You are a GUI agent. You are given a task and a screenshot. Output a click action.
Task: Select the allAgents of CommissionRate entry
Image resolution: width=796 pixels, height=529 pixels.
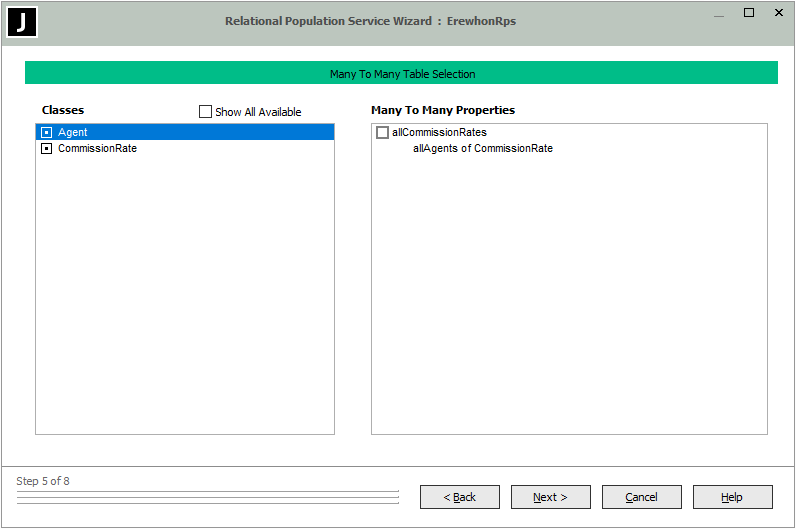click(x=483, y=149)
